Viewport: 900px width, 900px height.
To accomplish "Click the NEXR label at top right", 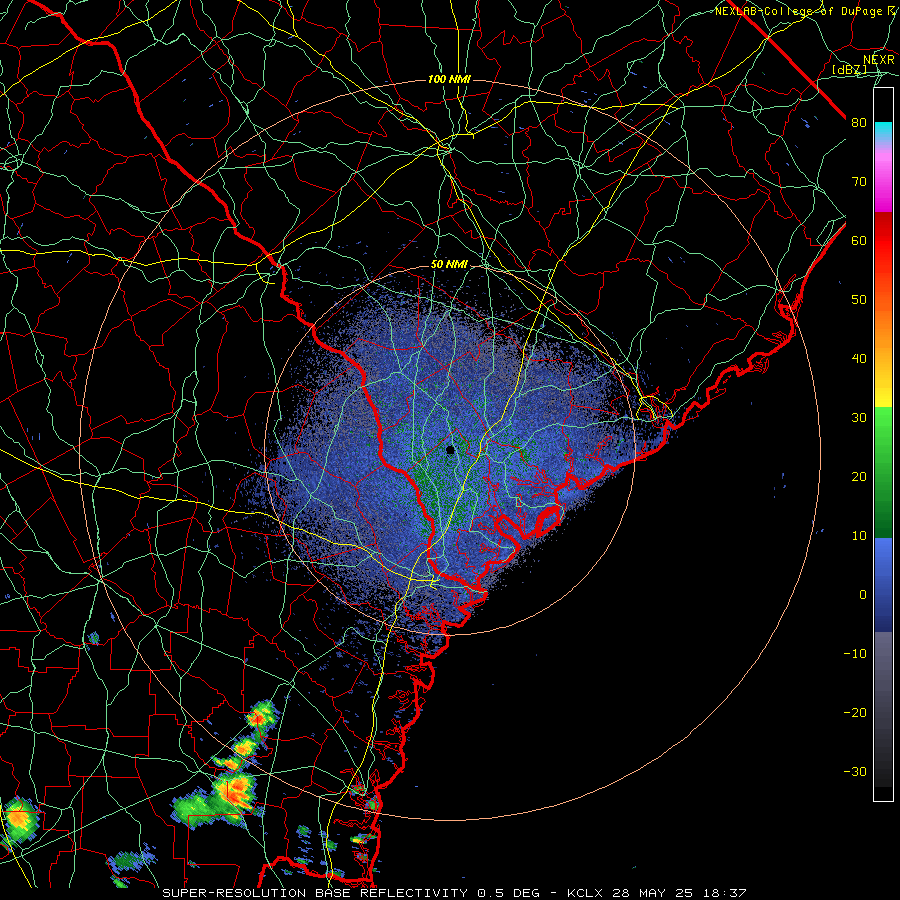I will pyautogui.click(x=879, y=60).
